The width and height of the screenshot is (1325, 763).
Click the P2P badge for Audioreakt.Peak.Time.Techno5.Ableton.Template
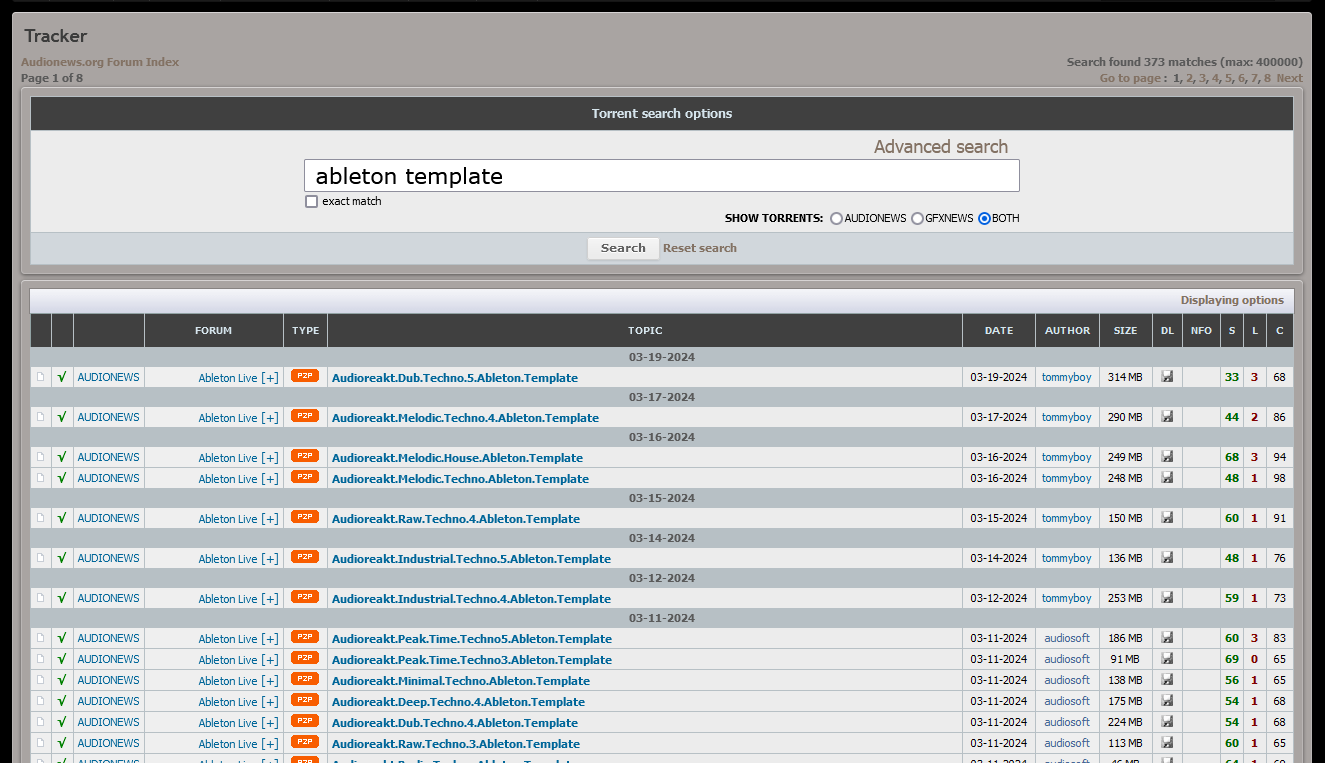(305, 637)
